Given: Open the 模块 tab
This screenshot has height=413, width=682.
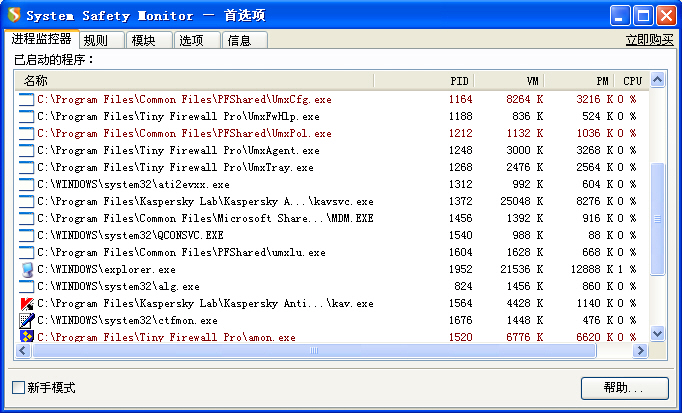Looking at the screenshot, I should (150, 40).
